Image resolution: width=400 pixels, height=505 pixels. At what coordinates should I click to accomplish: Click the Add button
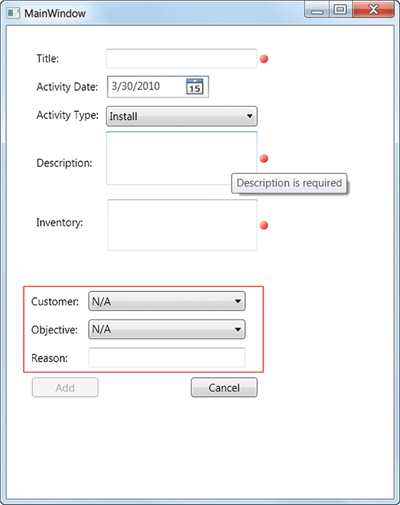pos(65,387)
